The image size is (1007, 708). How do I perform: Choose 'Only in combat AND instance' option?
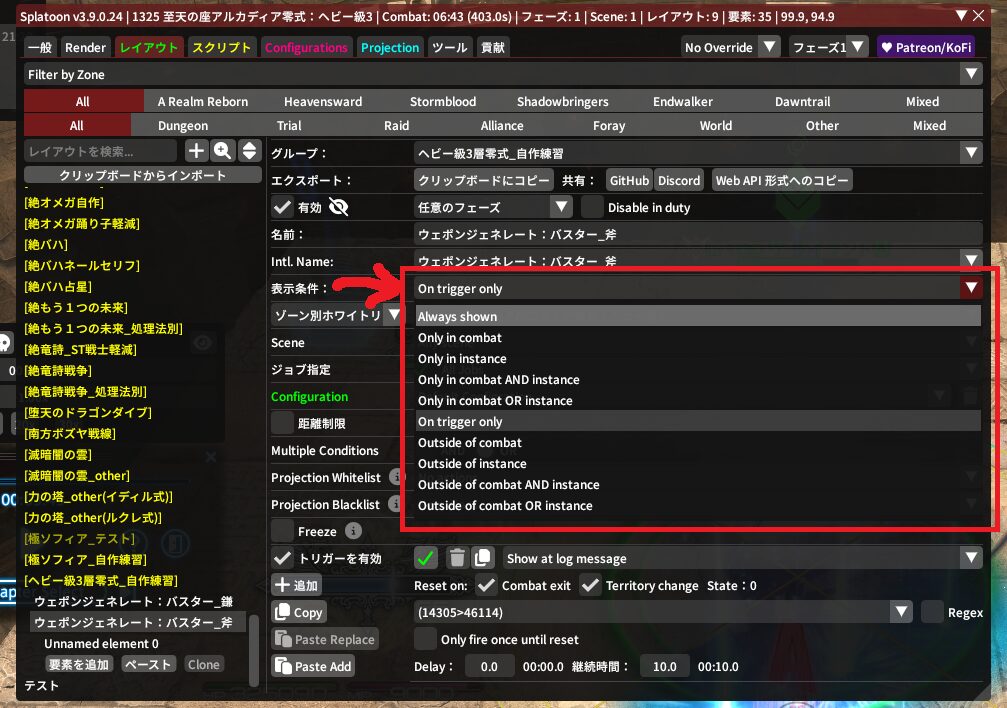498,380
